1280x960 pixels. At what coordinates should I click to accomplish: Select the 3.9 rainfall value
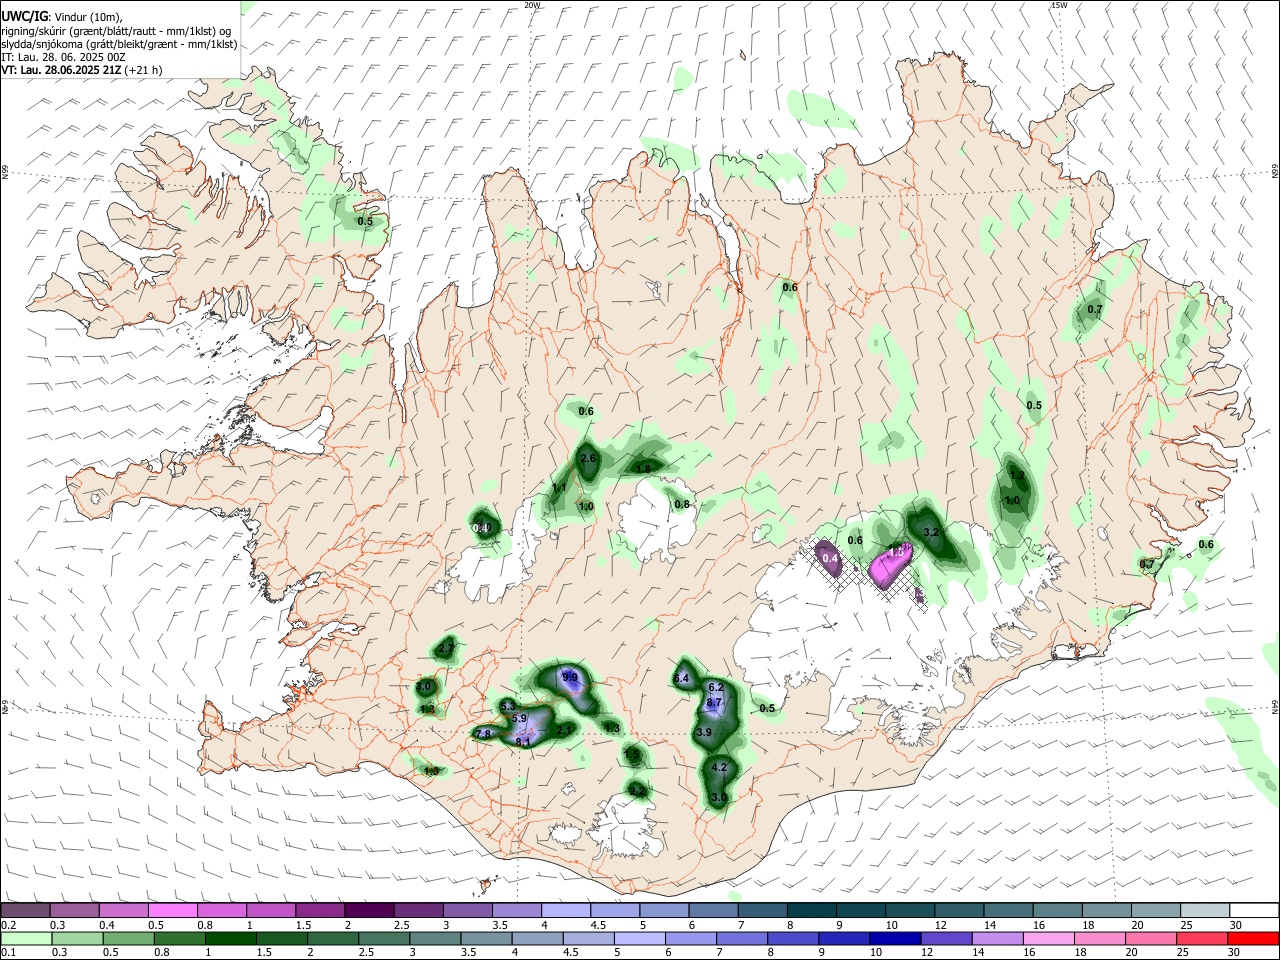point(703,732)
